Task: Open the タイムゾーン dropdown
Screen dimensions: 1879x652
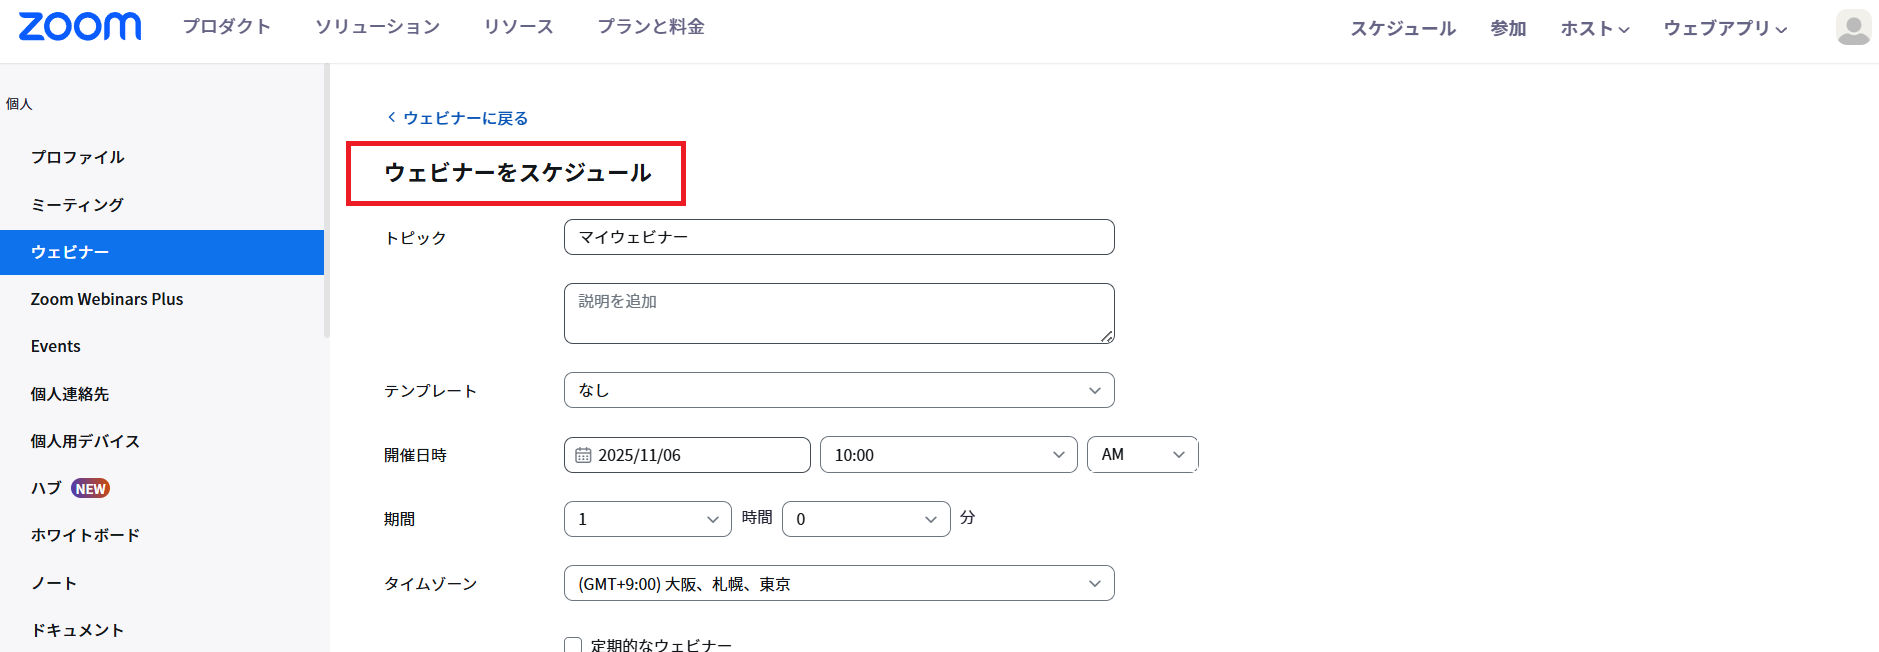Action: click(838, 584)
